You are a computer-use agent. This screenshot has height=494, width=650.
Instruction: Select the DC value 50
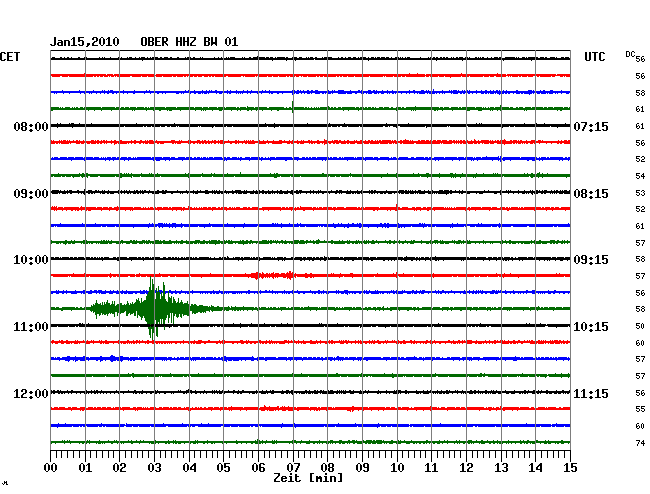tap(640, 326)
